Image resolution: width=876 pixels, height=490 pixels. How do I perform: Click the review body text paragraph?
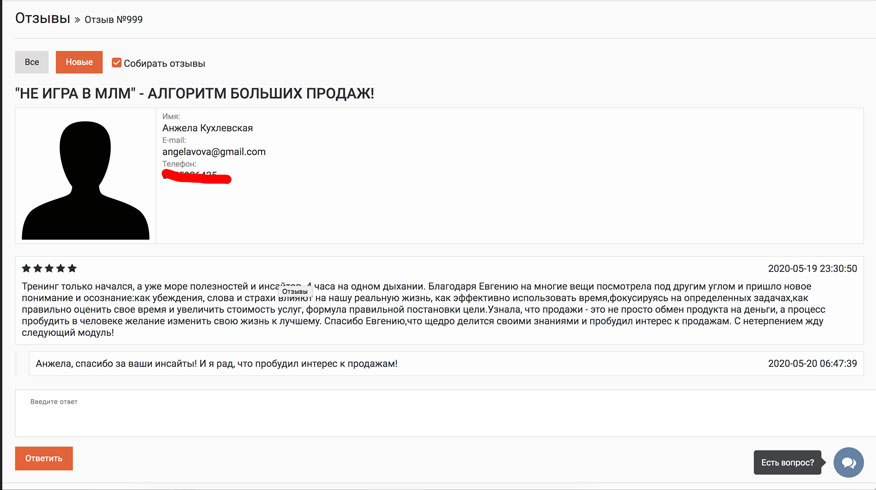[x=423, y=310]
